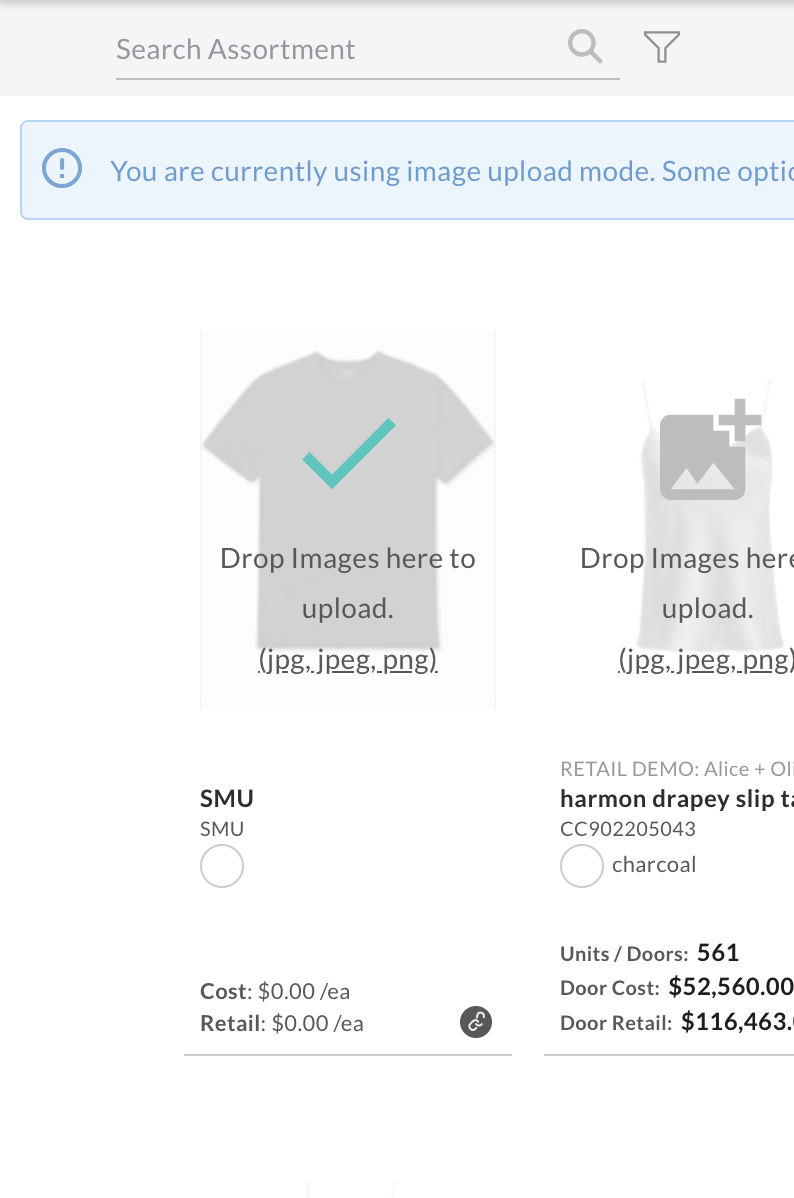Click the SMU t-shirt upload drop zone
This screenshot has height=1198, width=794.
click(x=348, y=520)
